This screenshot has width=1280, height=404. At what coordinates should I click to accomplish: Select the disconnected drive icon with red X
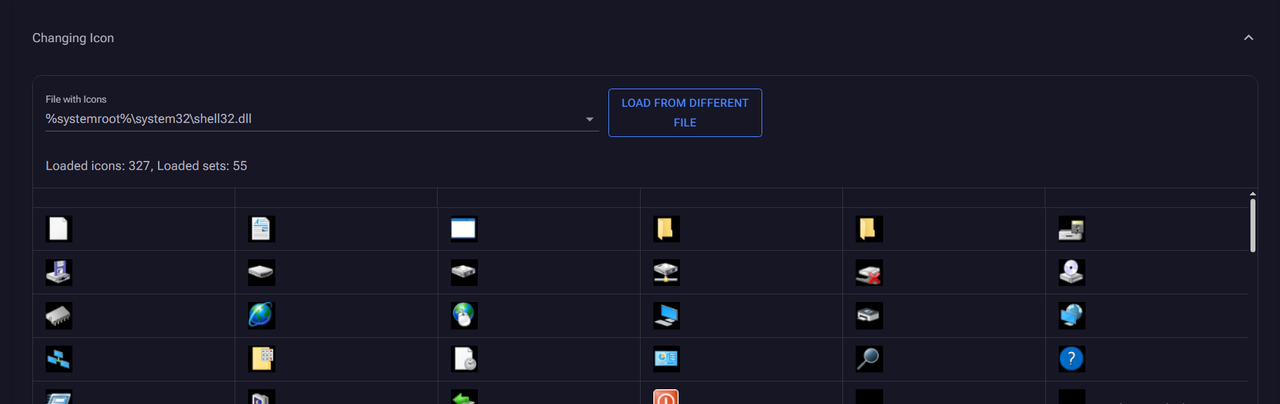pyautogui.click(x=869, y=272)
